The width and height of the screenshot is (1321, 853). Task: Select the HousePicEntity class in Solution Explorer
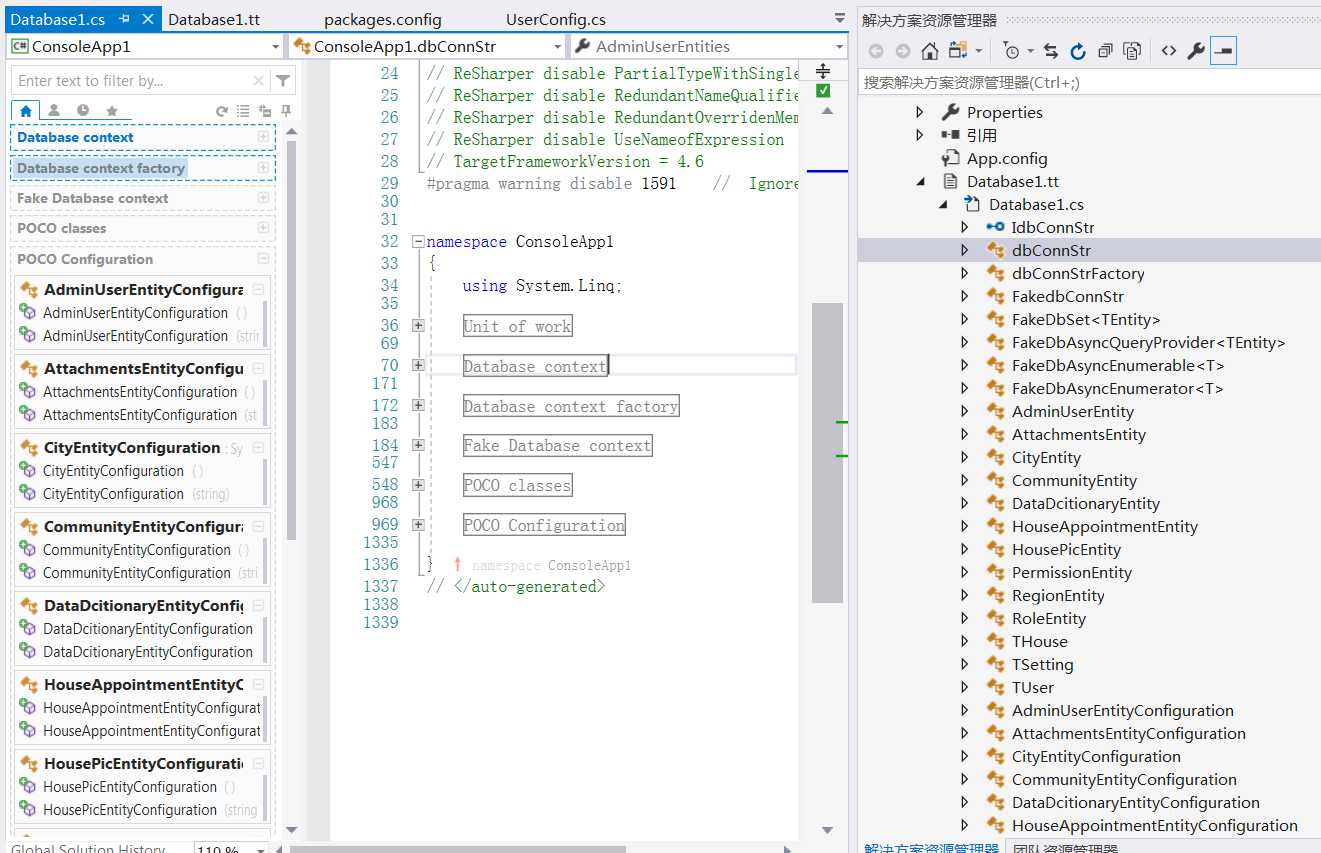[x=1066, y=549]
